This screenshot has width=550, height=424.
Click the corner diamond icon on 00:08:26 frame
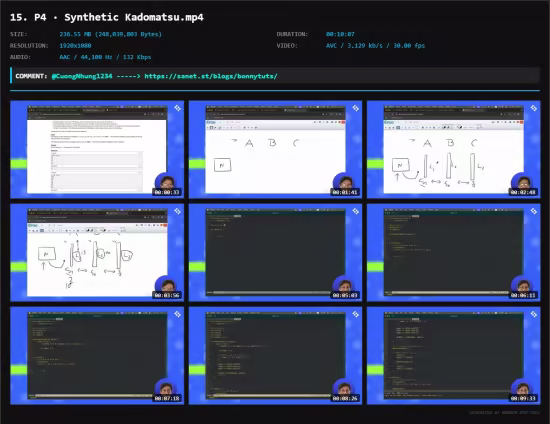pyautogui.click(x=356, y=314)
